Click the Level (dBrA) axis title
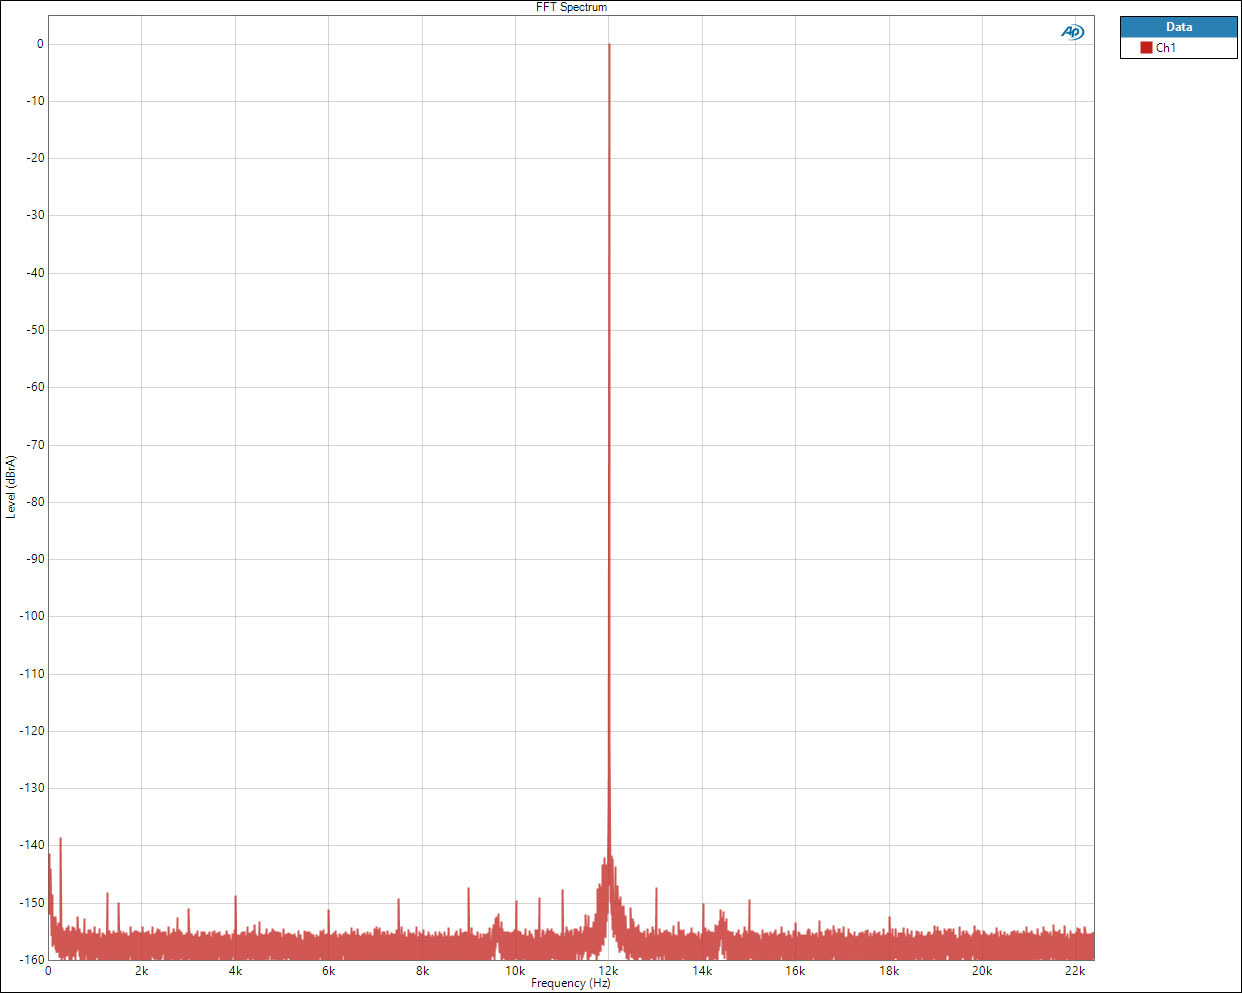 coord(11,487)
